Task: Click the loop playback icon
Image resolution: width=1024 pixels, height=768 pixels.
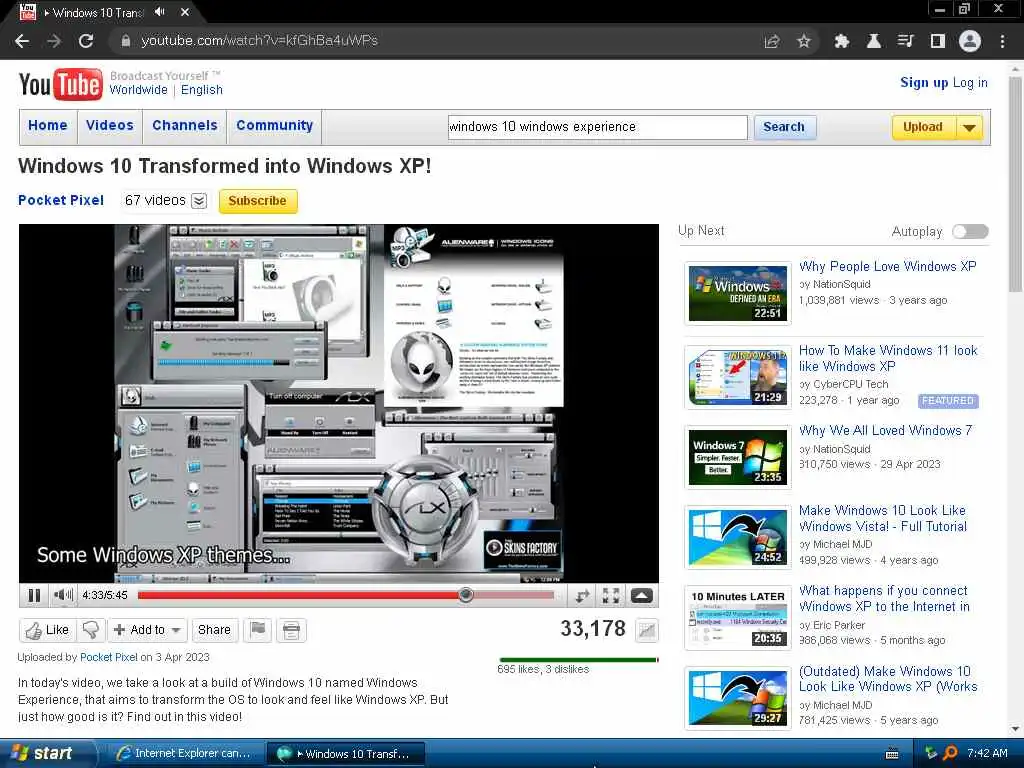Action: pos(582,596)
